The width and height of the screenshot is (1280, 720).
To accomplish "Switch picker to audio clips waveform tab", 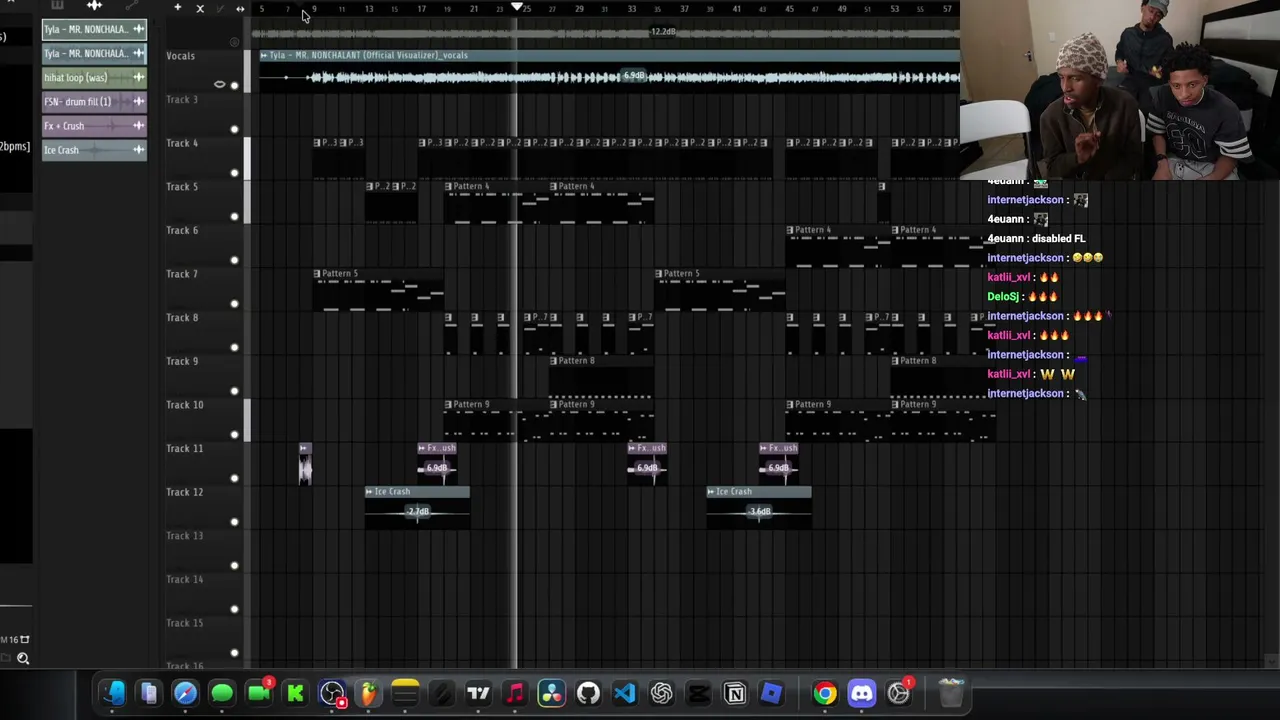I will click(x=94, y=6).
